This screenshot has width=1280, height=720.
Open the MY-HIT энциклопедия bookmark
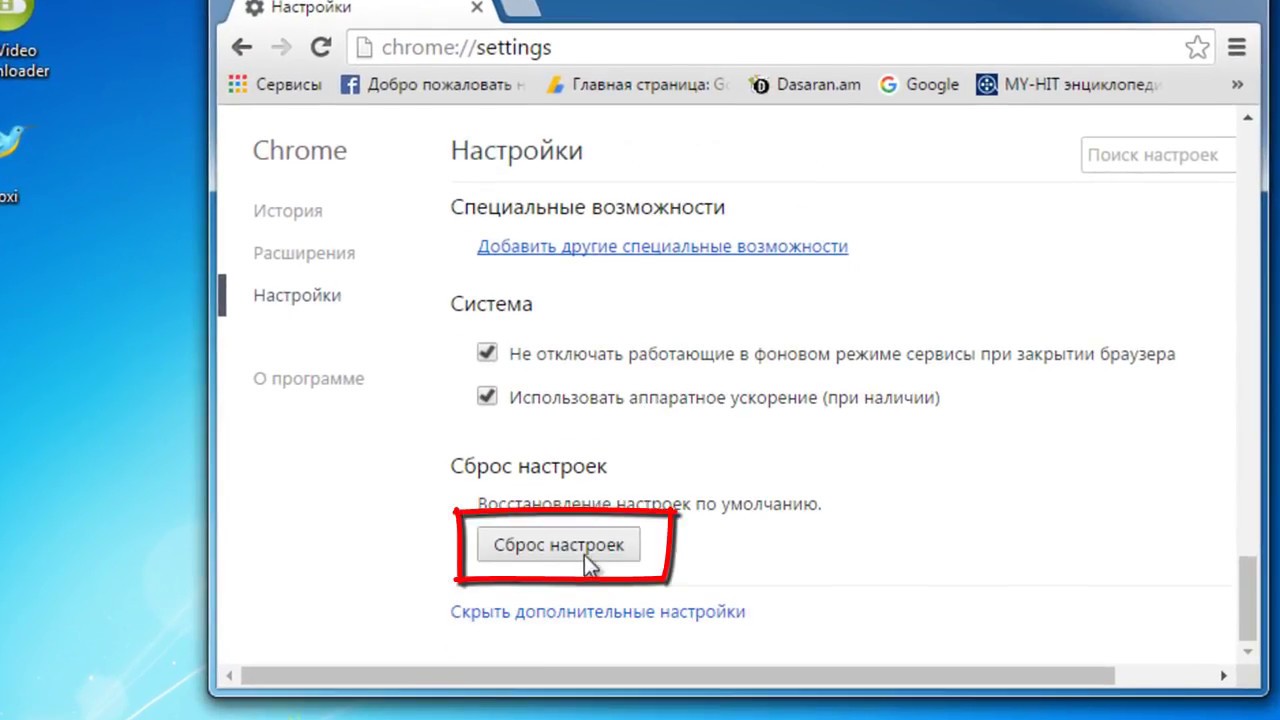[1069, 85]
